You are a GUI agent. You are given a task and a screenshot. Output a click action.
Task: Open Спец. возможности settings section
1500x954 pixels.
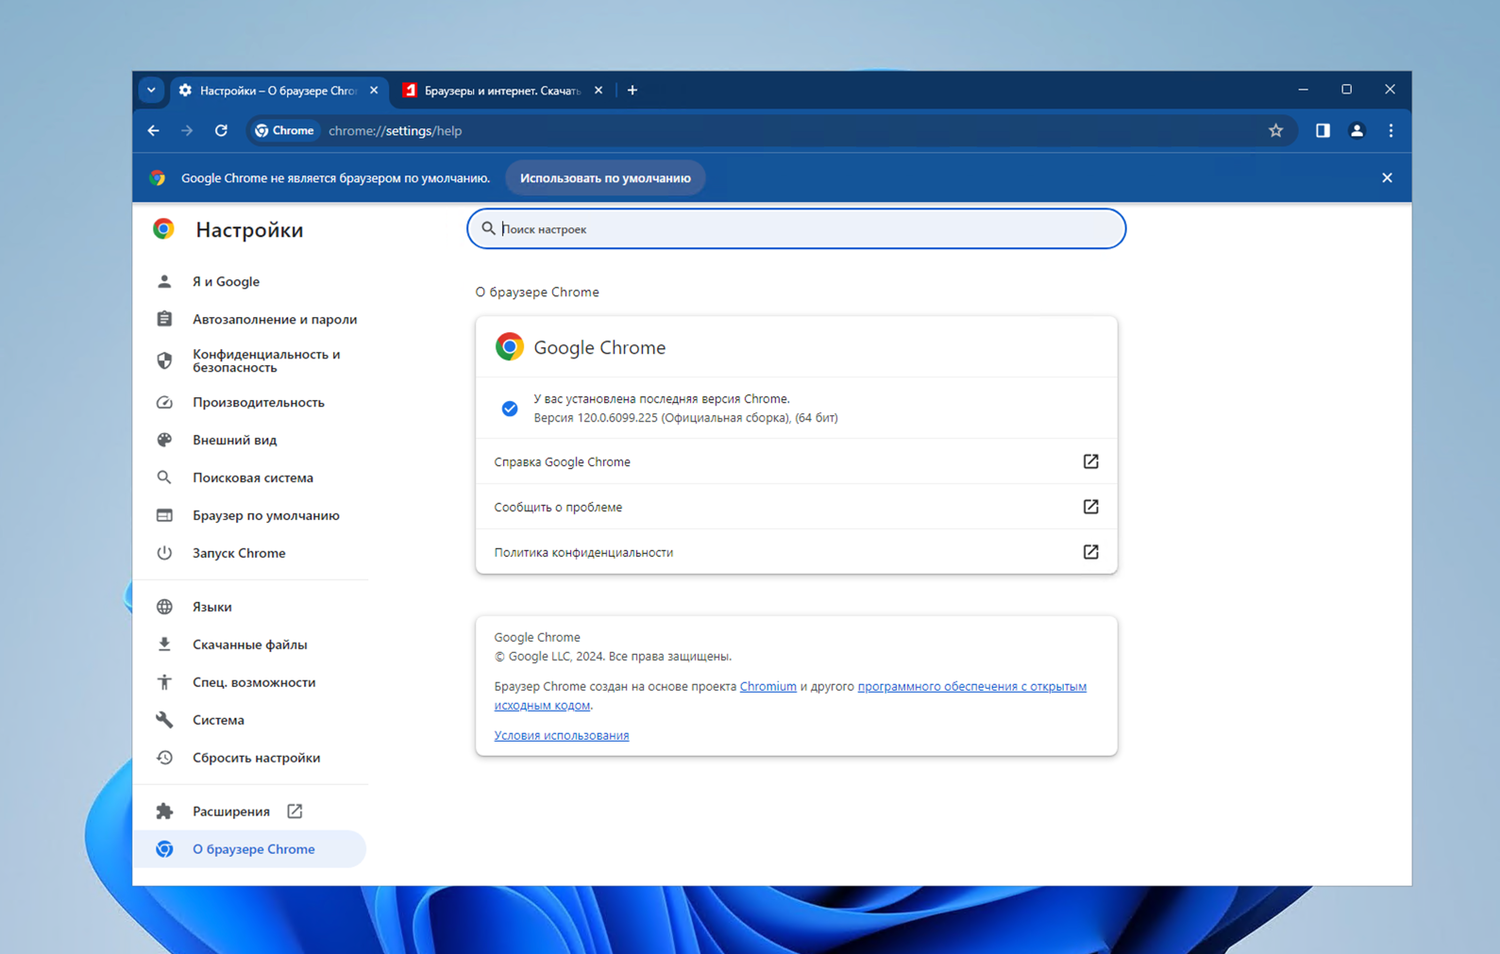250,683
